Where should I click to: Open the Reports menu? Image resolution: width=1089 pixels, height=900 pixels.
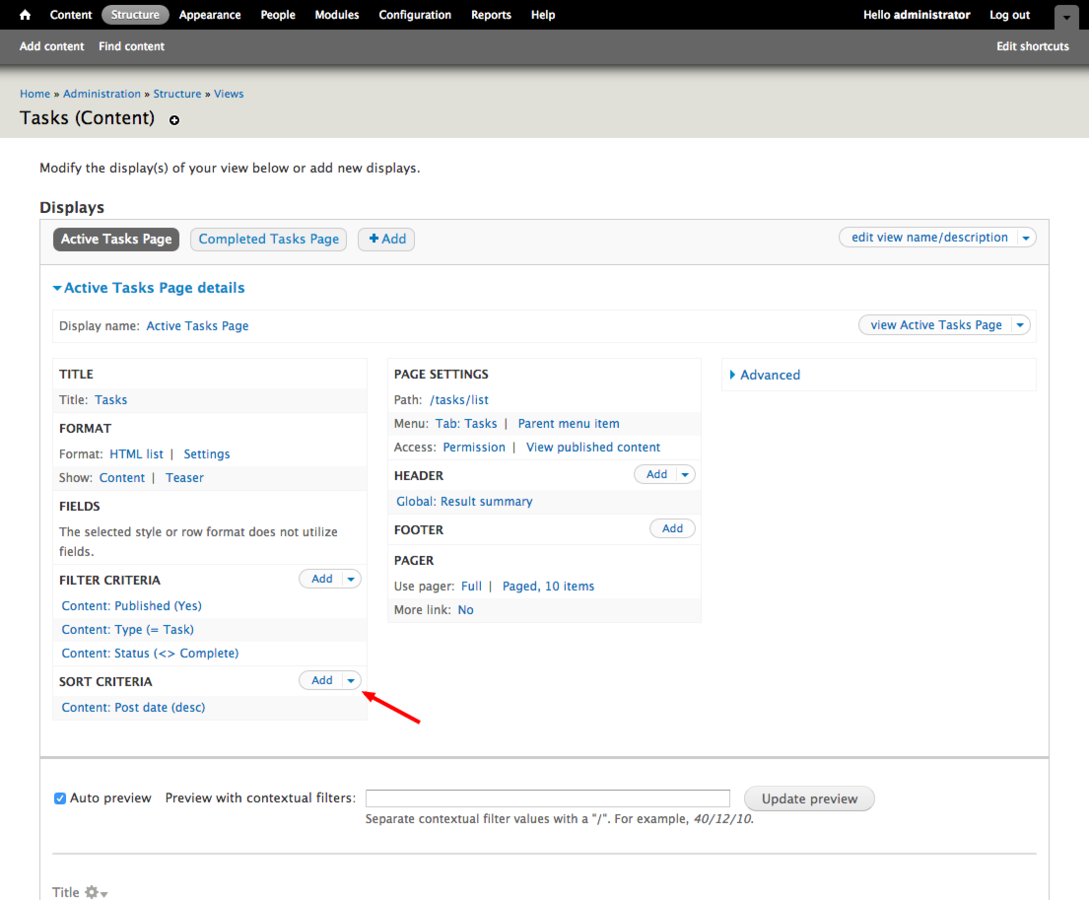tap(491, 15)
